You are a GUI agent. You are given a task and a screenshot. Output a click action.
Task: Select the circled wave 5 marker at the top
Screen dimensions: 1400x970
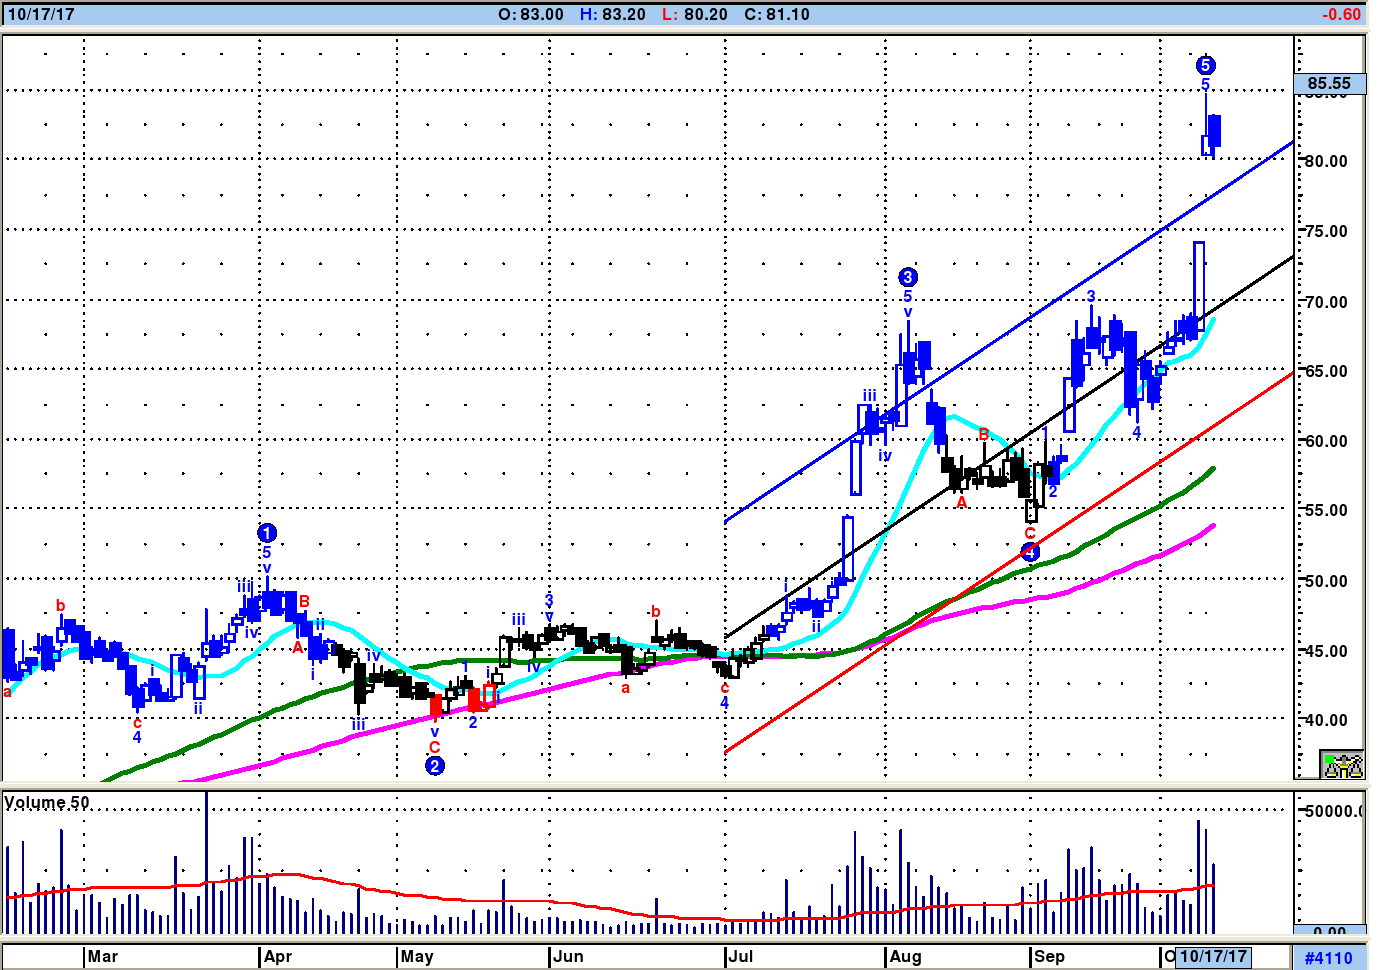click(x=1205, y=66)
